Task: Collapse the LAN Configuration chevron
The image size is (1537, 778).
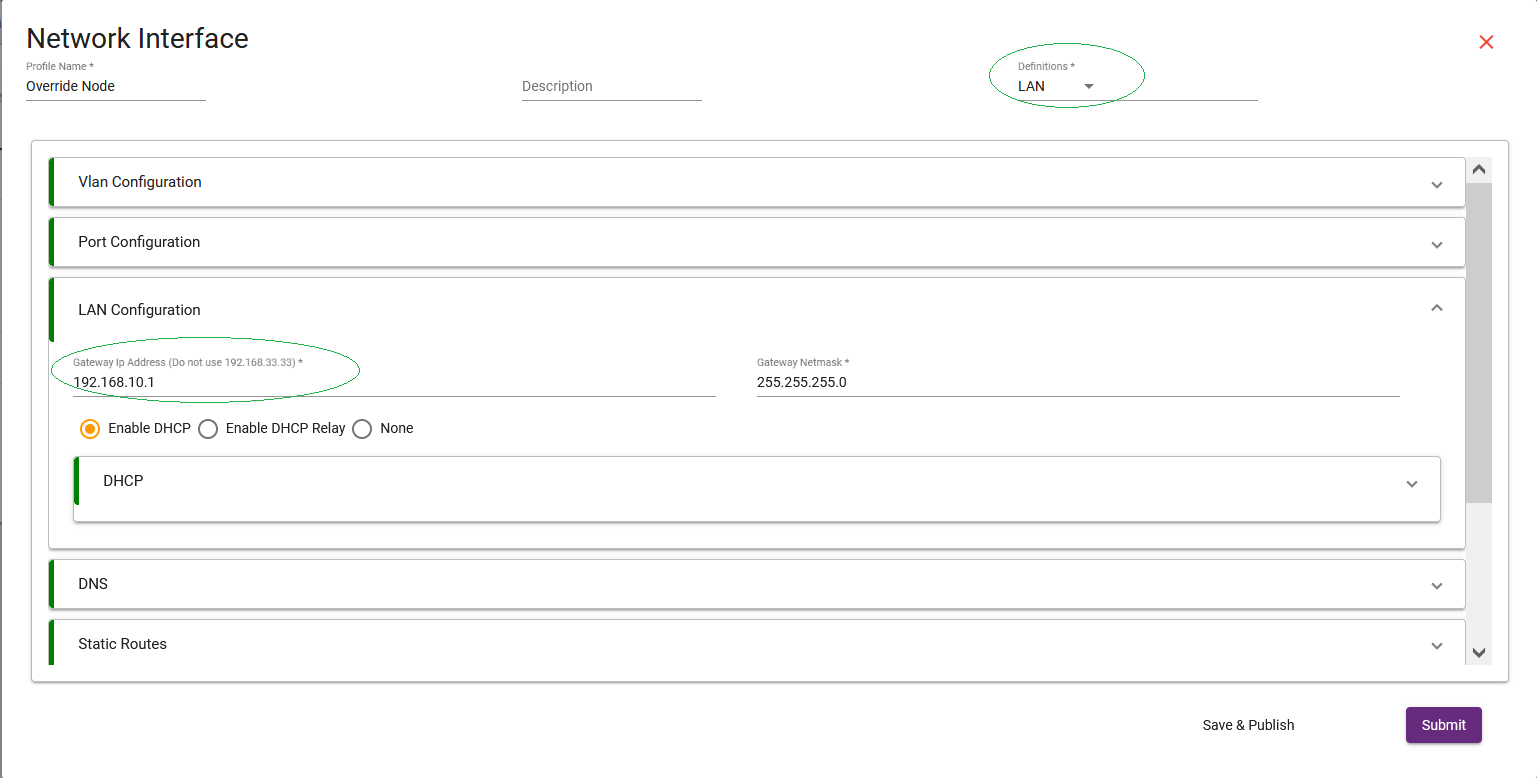Action: coord(1437,308)
